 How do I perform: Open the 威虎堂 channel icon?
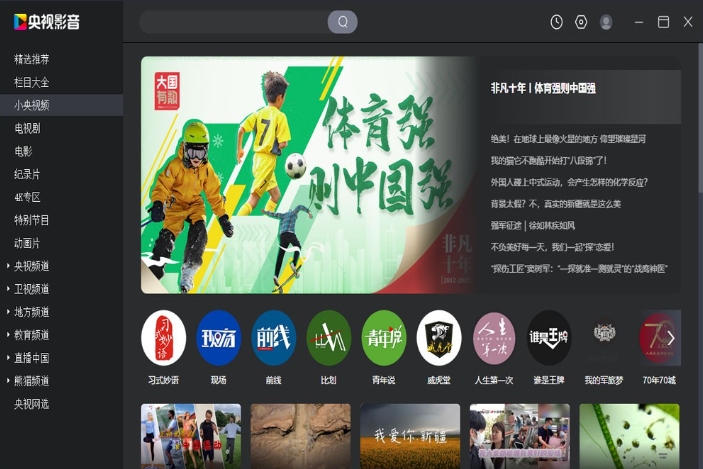[439, 338]
